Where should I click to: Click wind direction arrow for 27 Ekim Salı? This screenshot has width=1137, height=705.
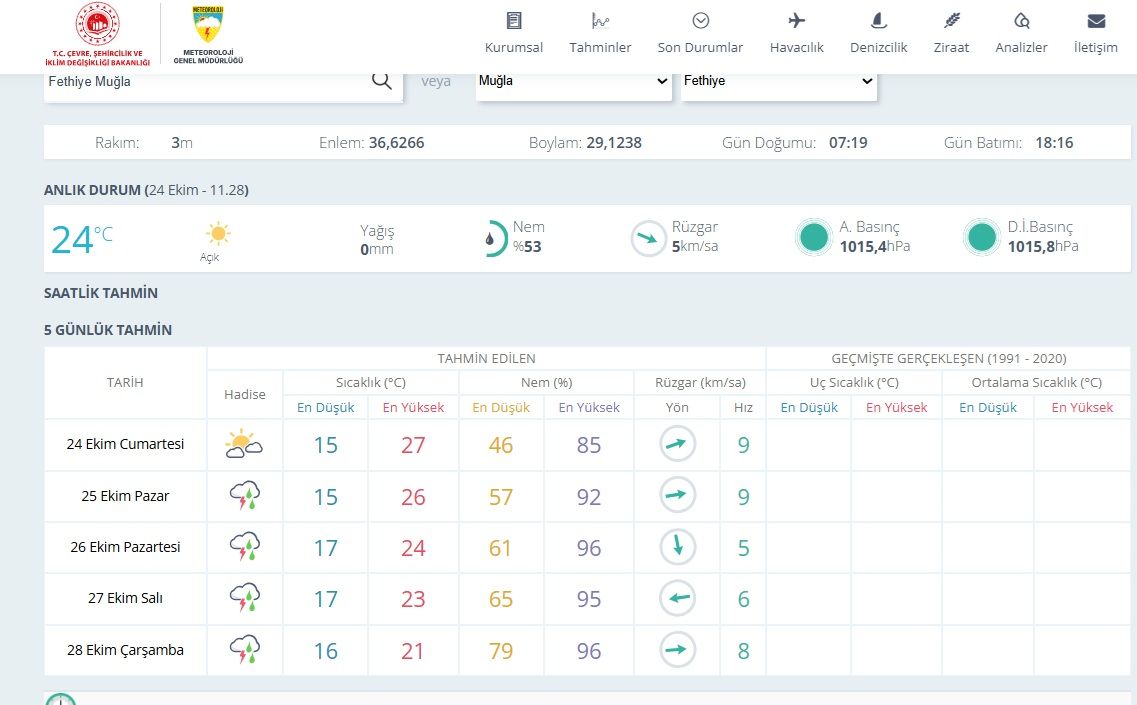pyautogui.click(x=677, y=598)
